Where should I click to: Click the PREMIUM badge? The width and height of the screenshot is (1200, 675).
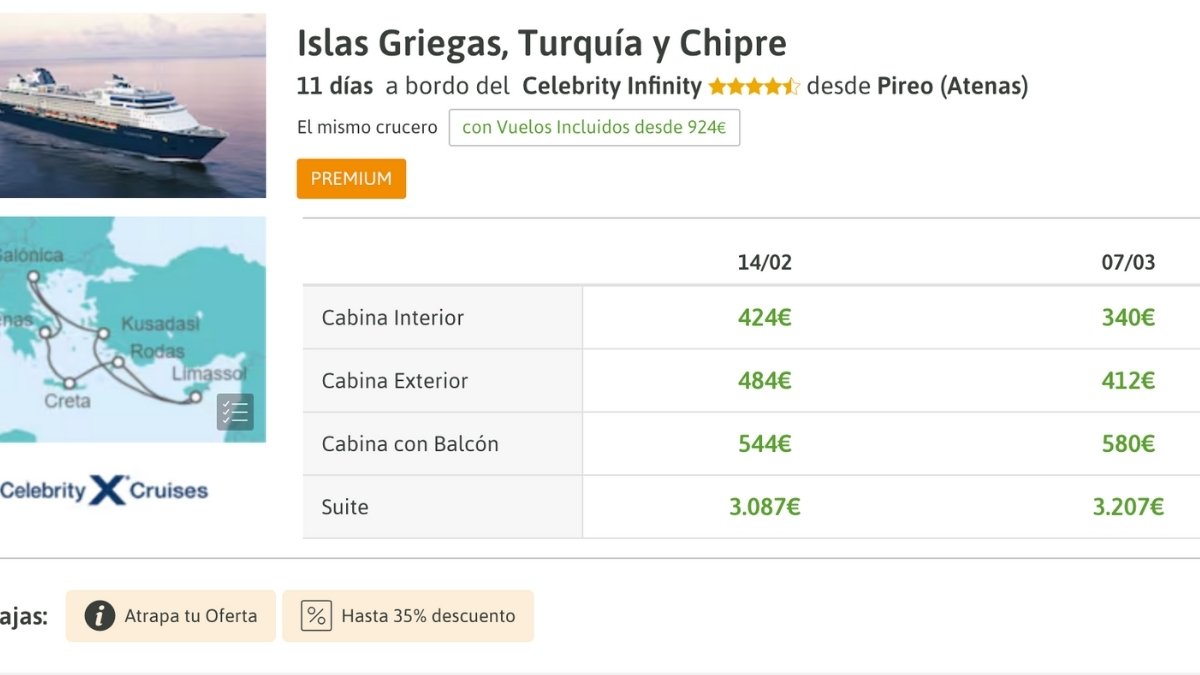(351, 179)
